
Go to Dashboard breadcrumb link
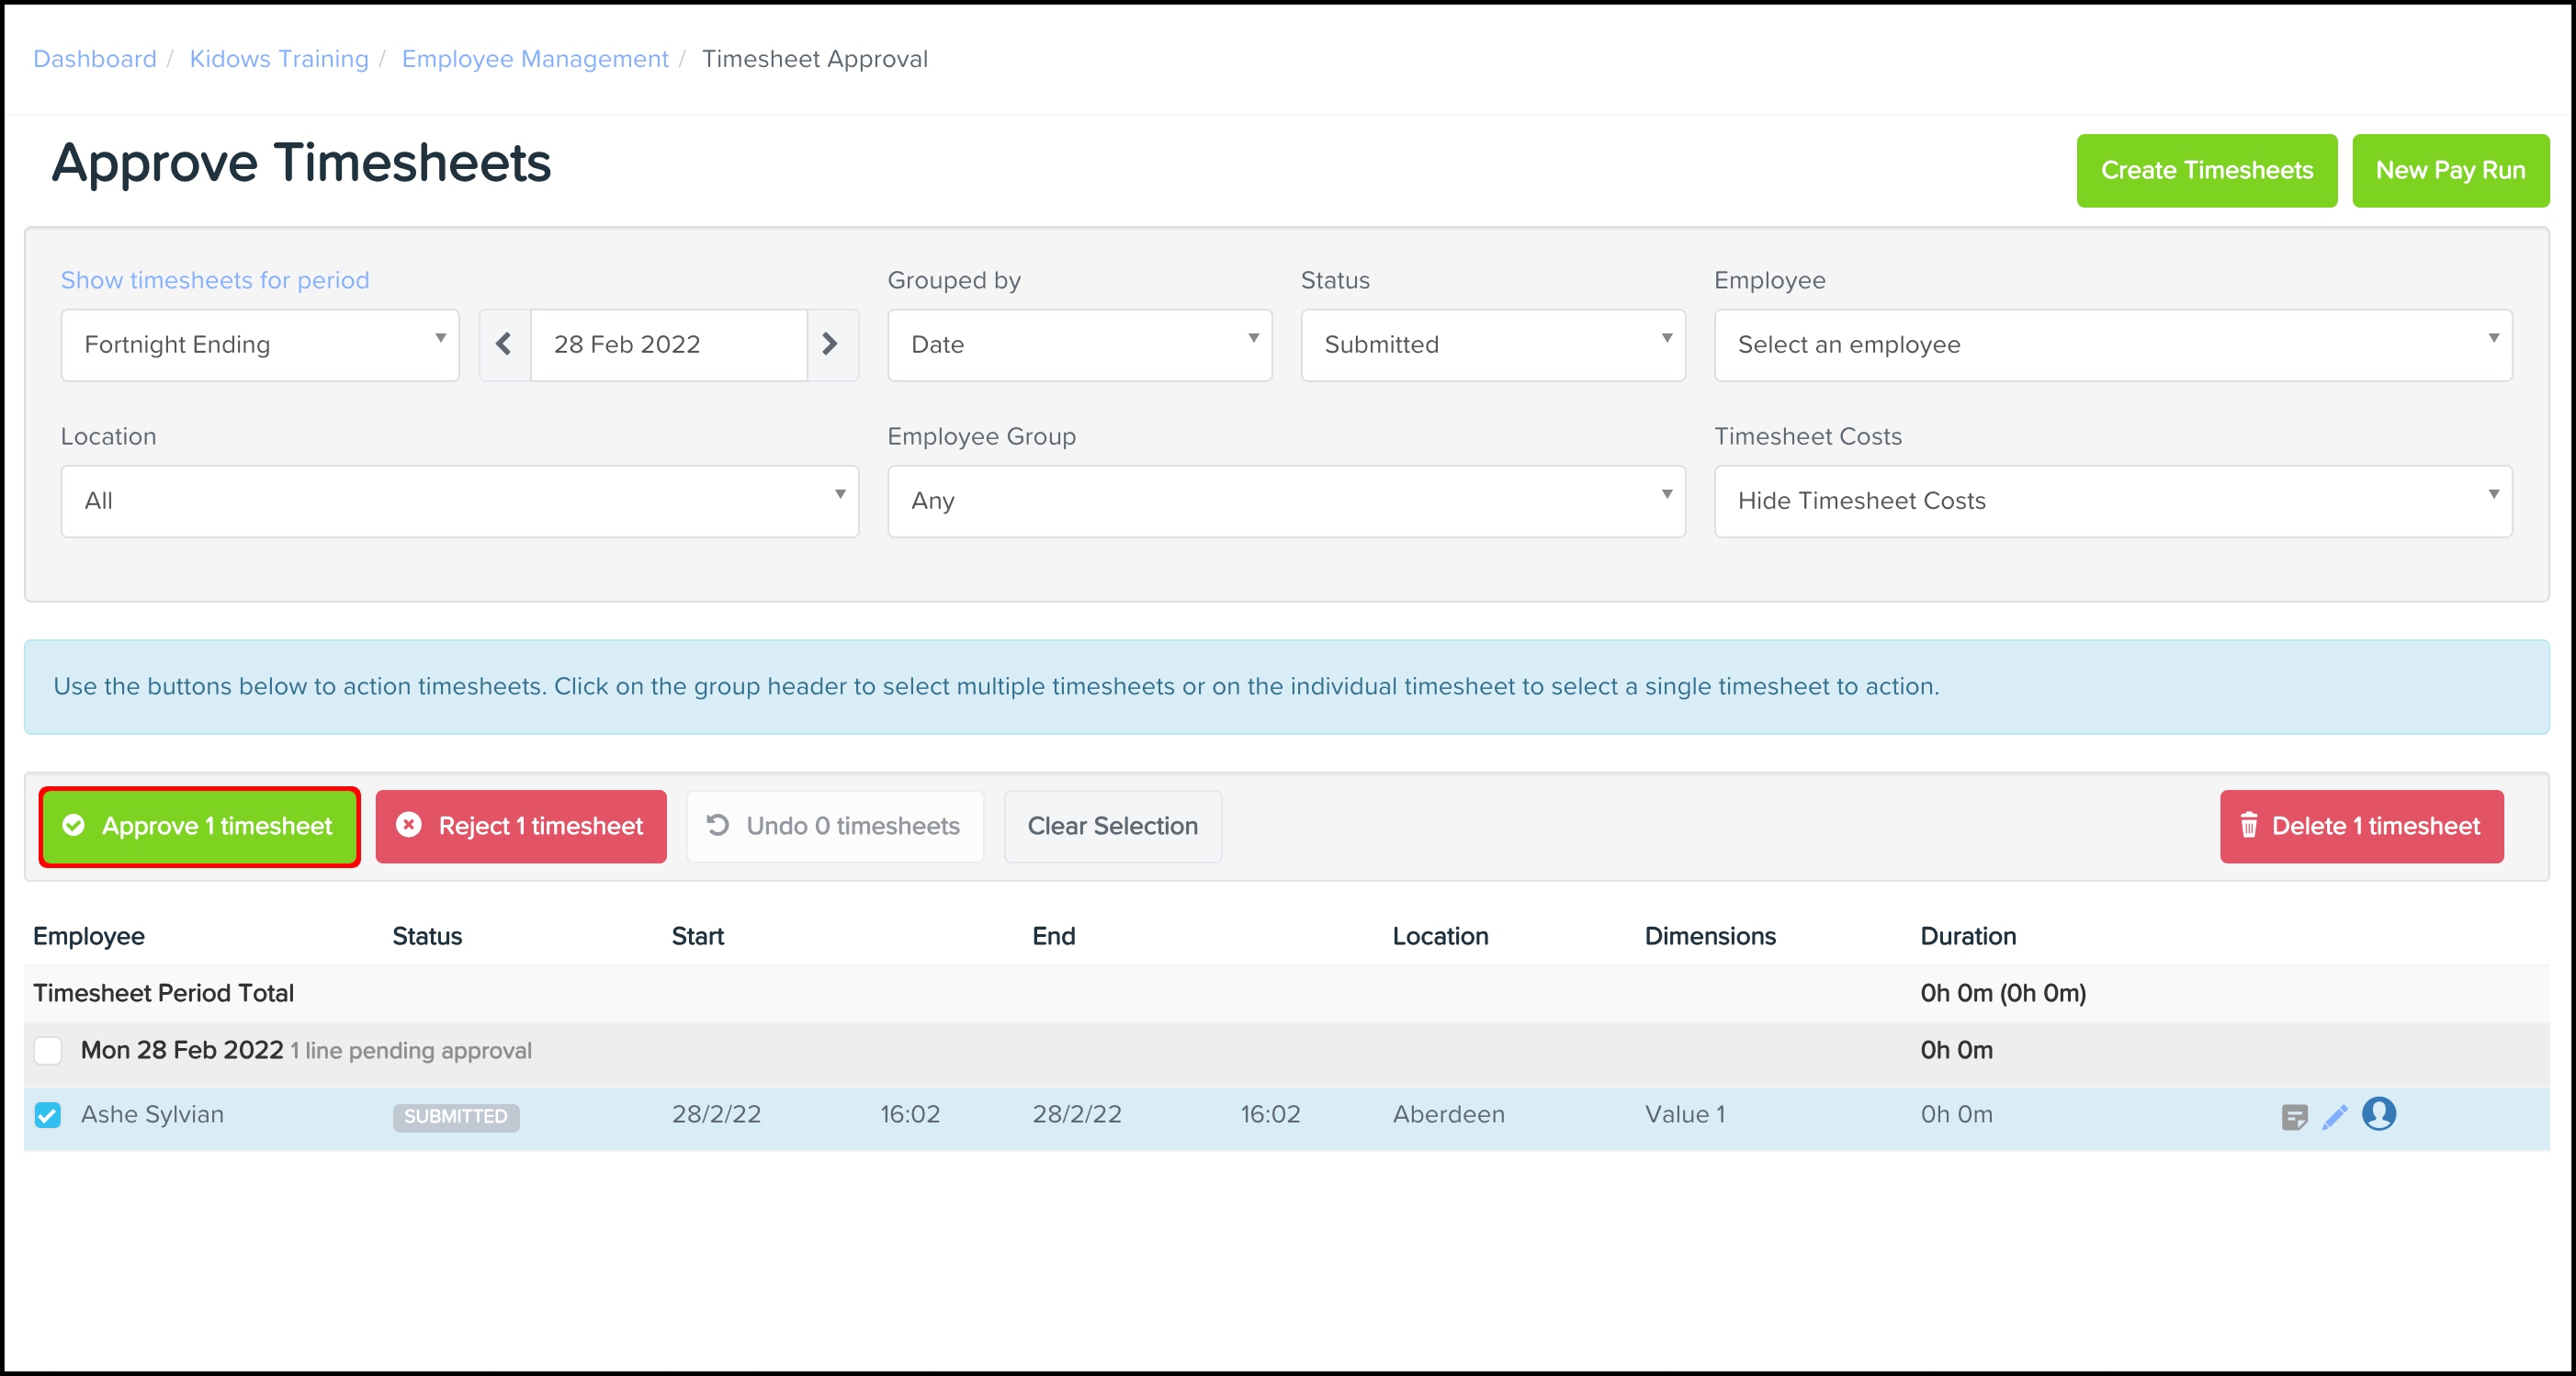(95, 59)
